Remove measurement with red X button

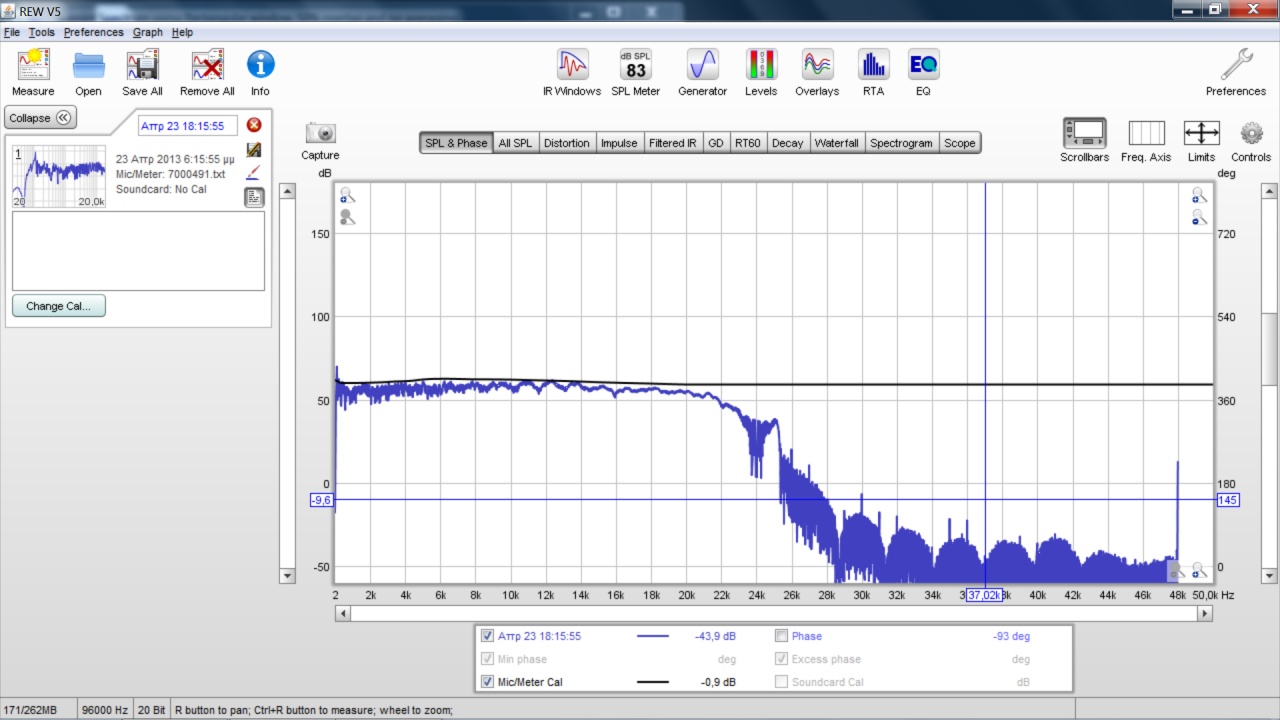coord(254,125)
